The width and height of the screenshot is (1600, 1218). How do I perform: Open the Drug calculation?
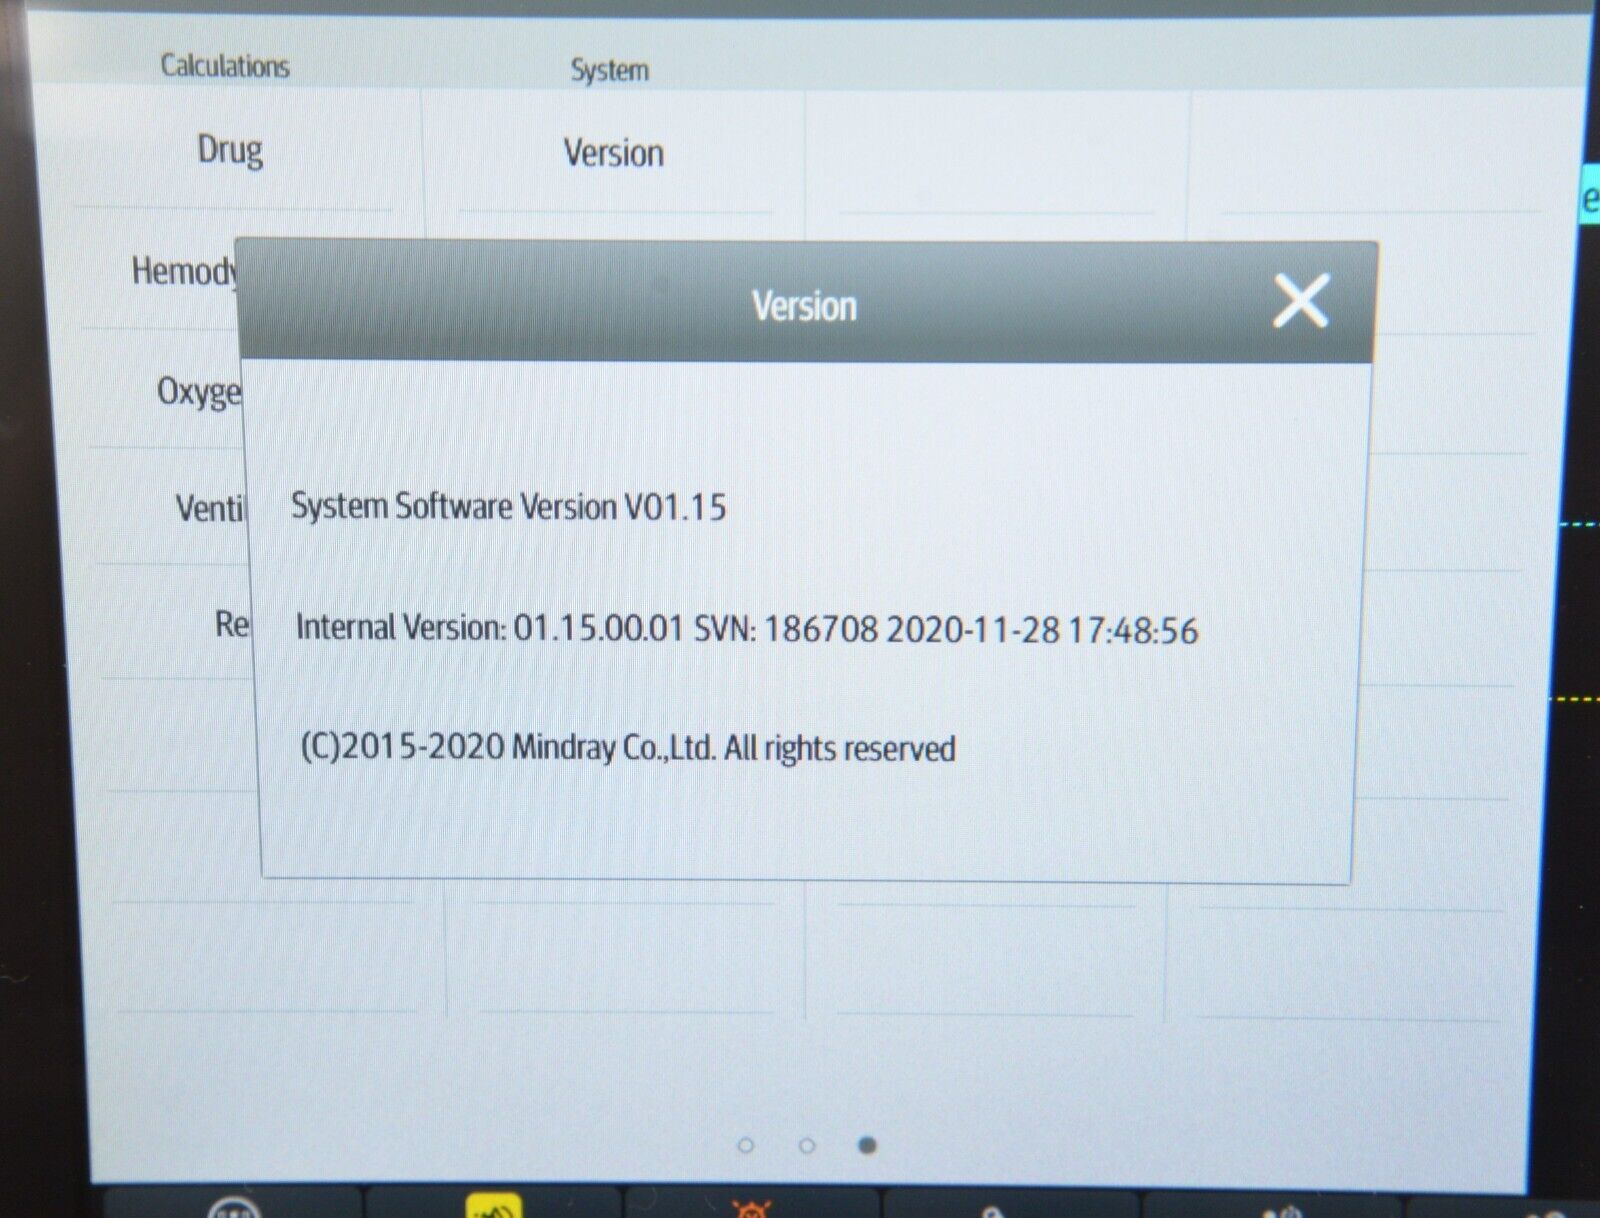pos(230,151)
